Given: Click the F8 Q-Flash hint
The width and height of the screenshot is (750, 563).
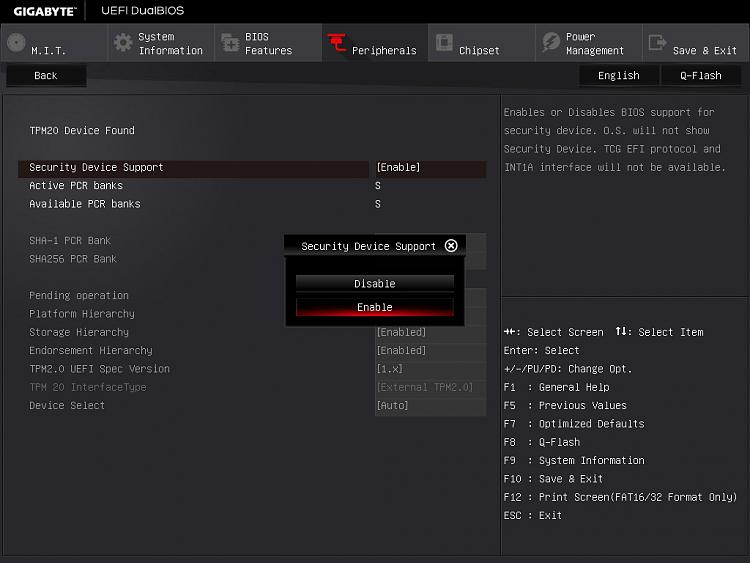Looking at the screenshot, I should point(541,442).
